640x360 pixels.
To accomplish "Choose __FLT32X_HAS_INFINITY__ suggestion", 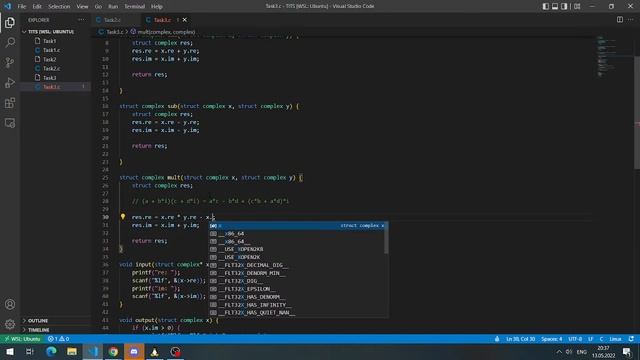I will point(297,305).
